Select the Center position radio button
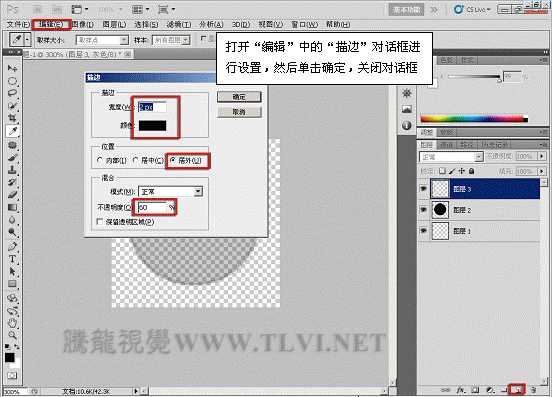 (135, 160)
